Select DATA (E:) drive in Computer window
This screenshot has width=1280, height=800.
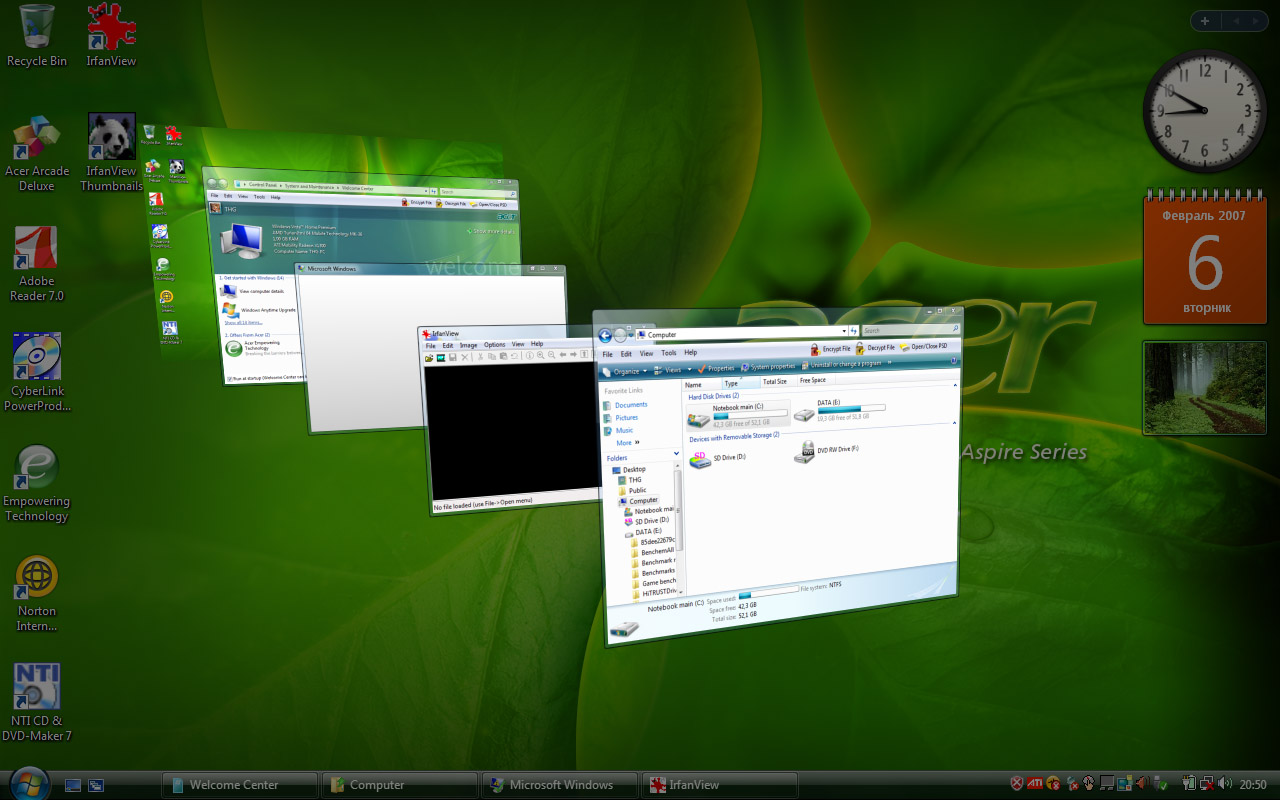point(841,410)
